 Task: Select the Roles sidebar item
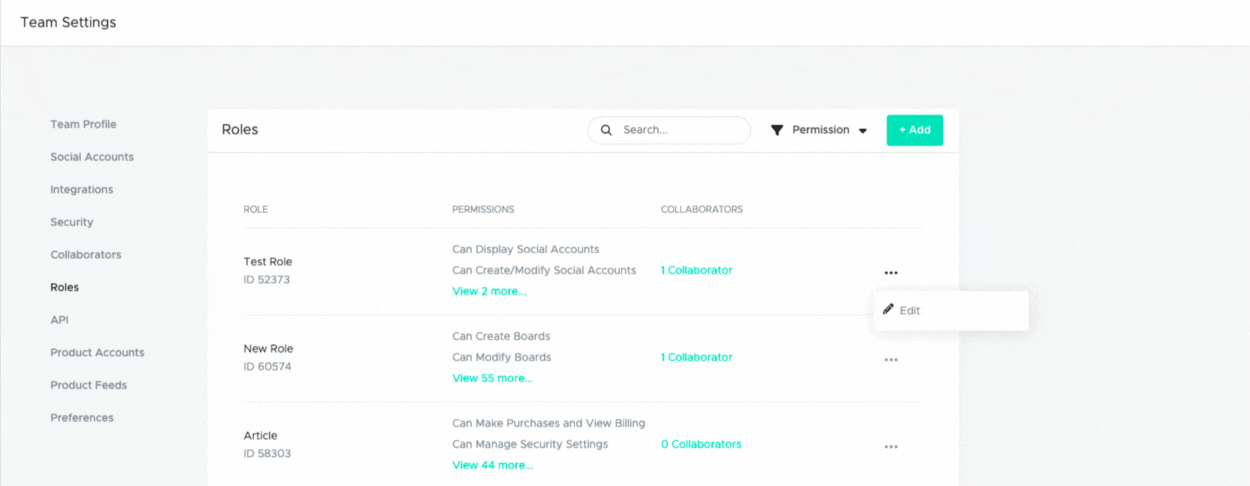65,287
